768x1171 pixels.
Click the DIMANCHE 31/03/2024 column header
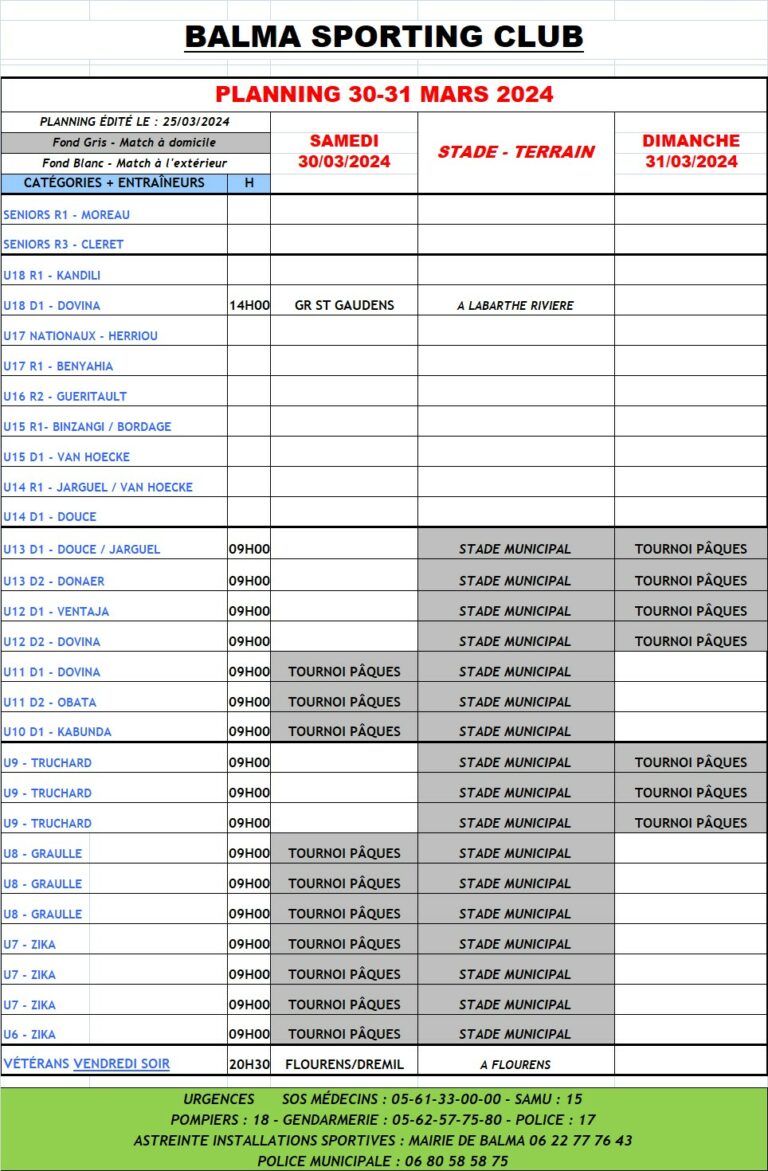pos(691,151)
